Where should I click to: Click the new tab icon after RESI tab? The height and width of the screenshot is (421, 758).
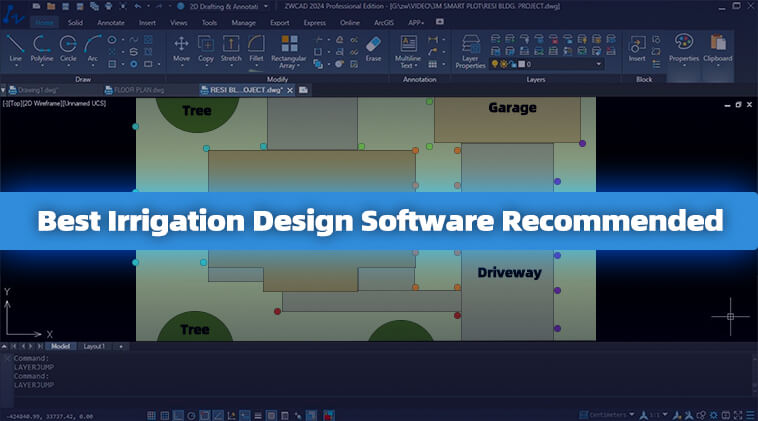(x=304, y=90)
